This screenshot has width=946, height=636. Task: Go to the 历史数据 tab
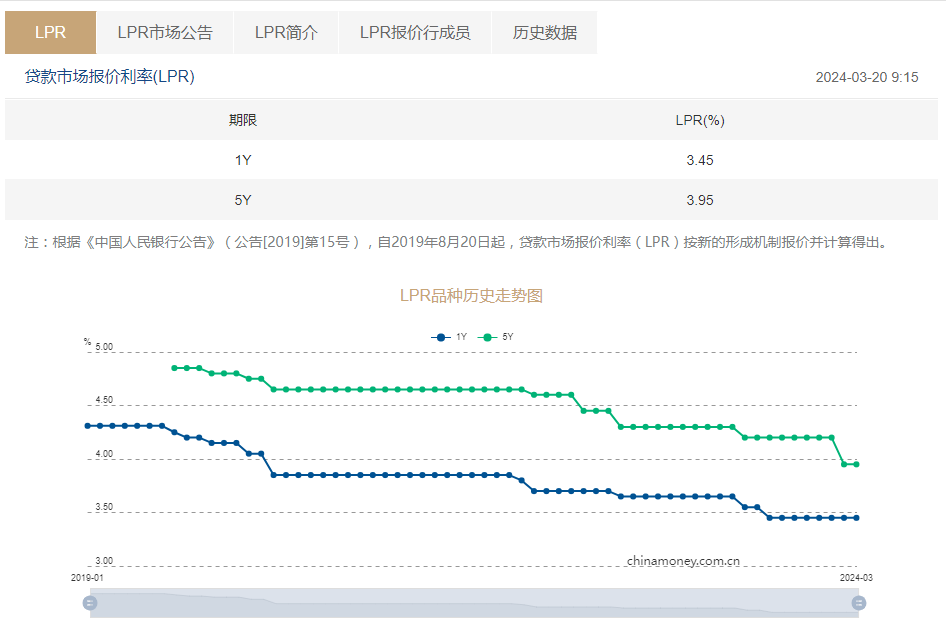(x=545, y=33)
